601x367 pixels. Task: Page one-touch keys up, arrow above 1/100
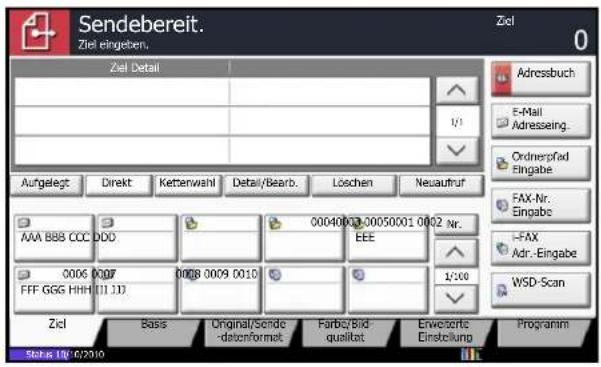(456, 252)
